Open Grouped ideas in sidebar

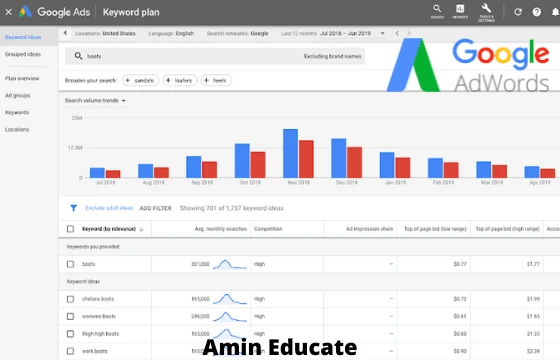tap(23, 54)
